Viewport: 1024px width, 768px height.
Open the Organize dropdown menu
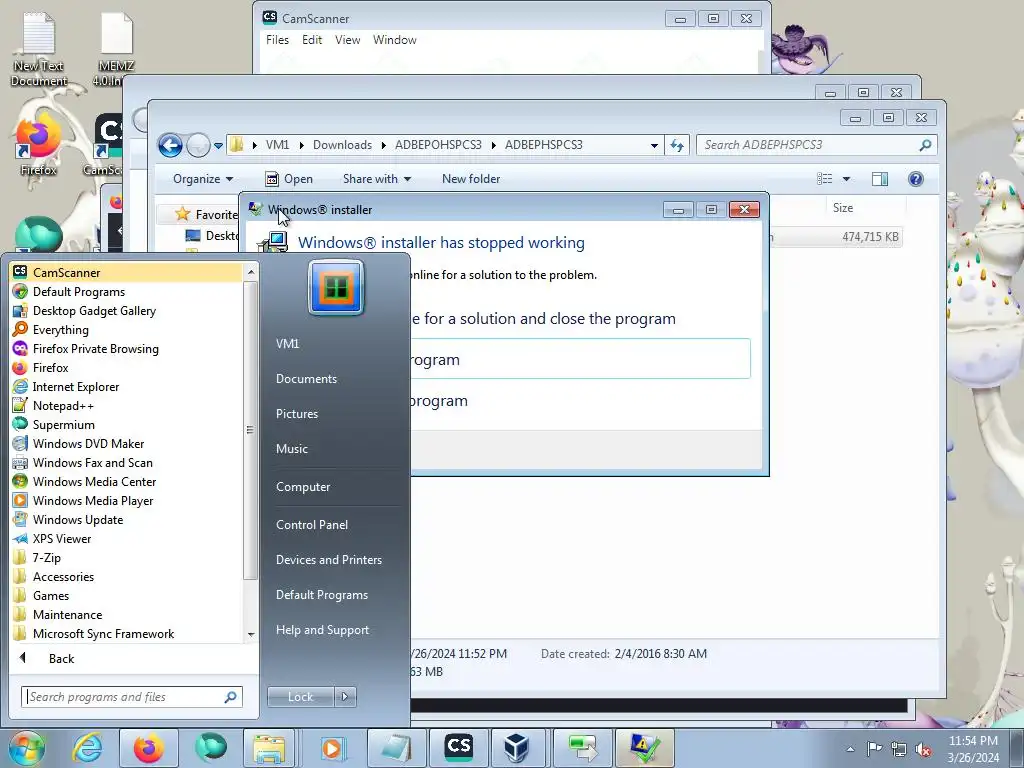pos(202,179)
